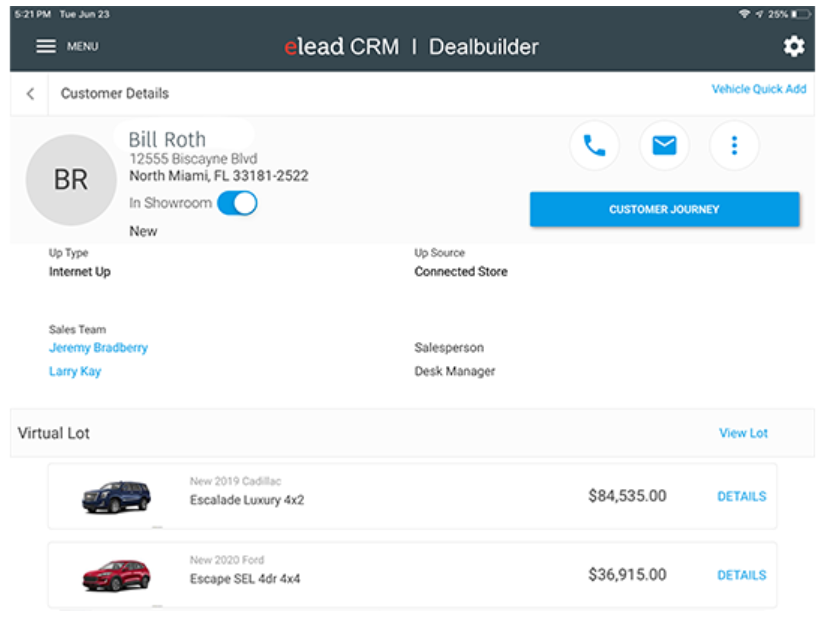Open the settings gear
Image resolution: width=837 pixels, height=633 pixels.
(793, 46)
